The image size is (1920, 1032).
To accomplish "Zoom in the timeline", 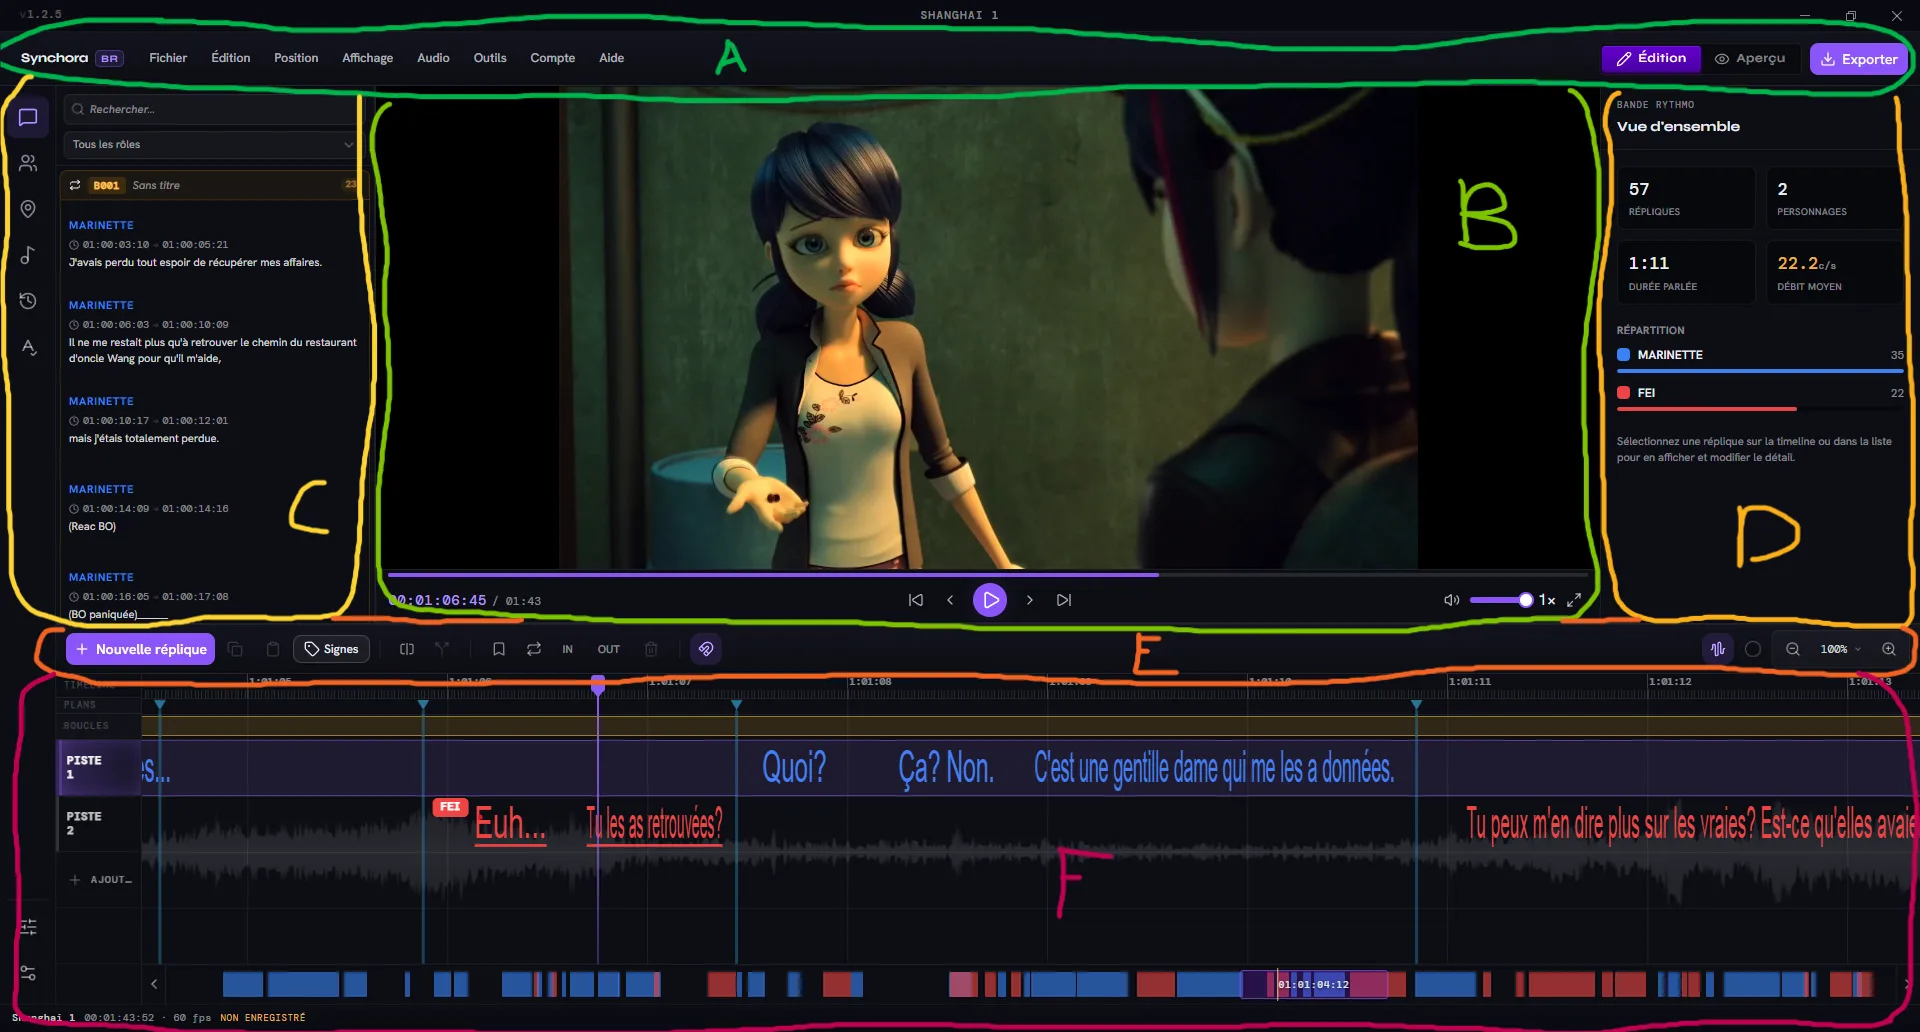I will 1889,649.
